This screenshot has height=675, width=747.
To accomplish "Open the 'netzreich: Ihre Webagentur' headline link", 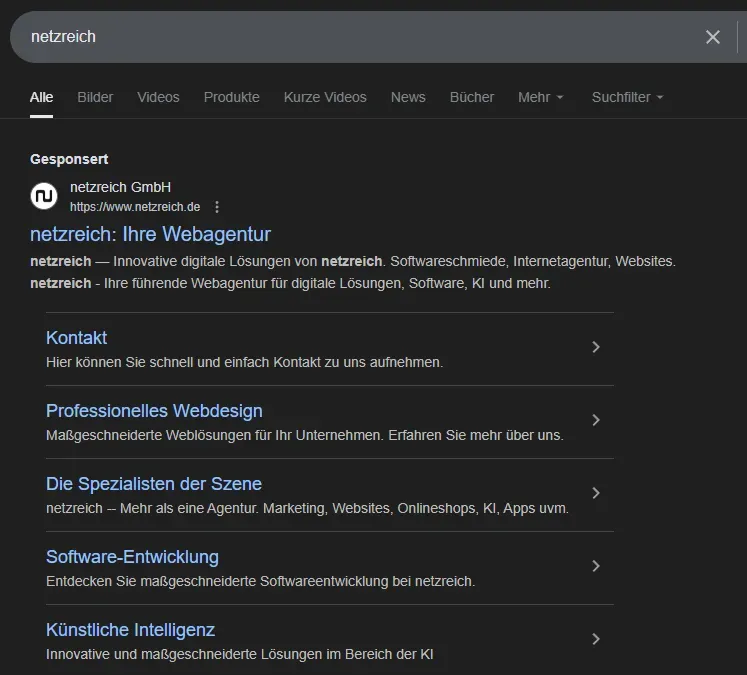I will [150, 234].
